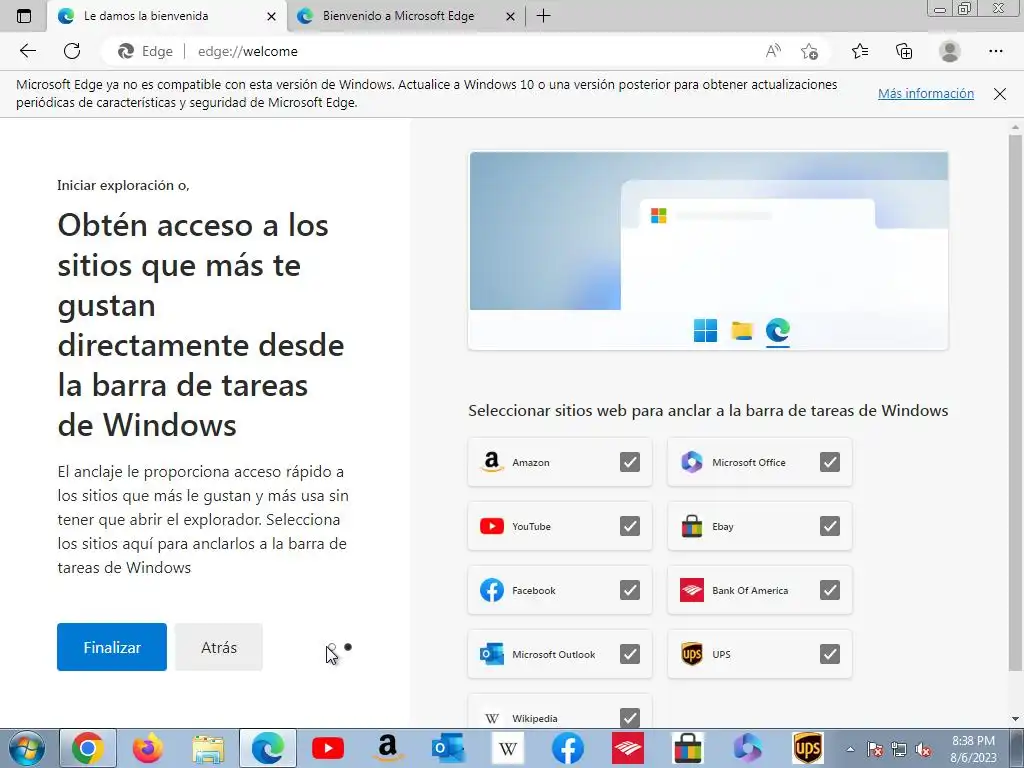
Task: Open the pinned Bank of America taskbar icon
Action: point(628,748)
